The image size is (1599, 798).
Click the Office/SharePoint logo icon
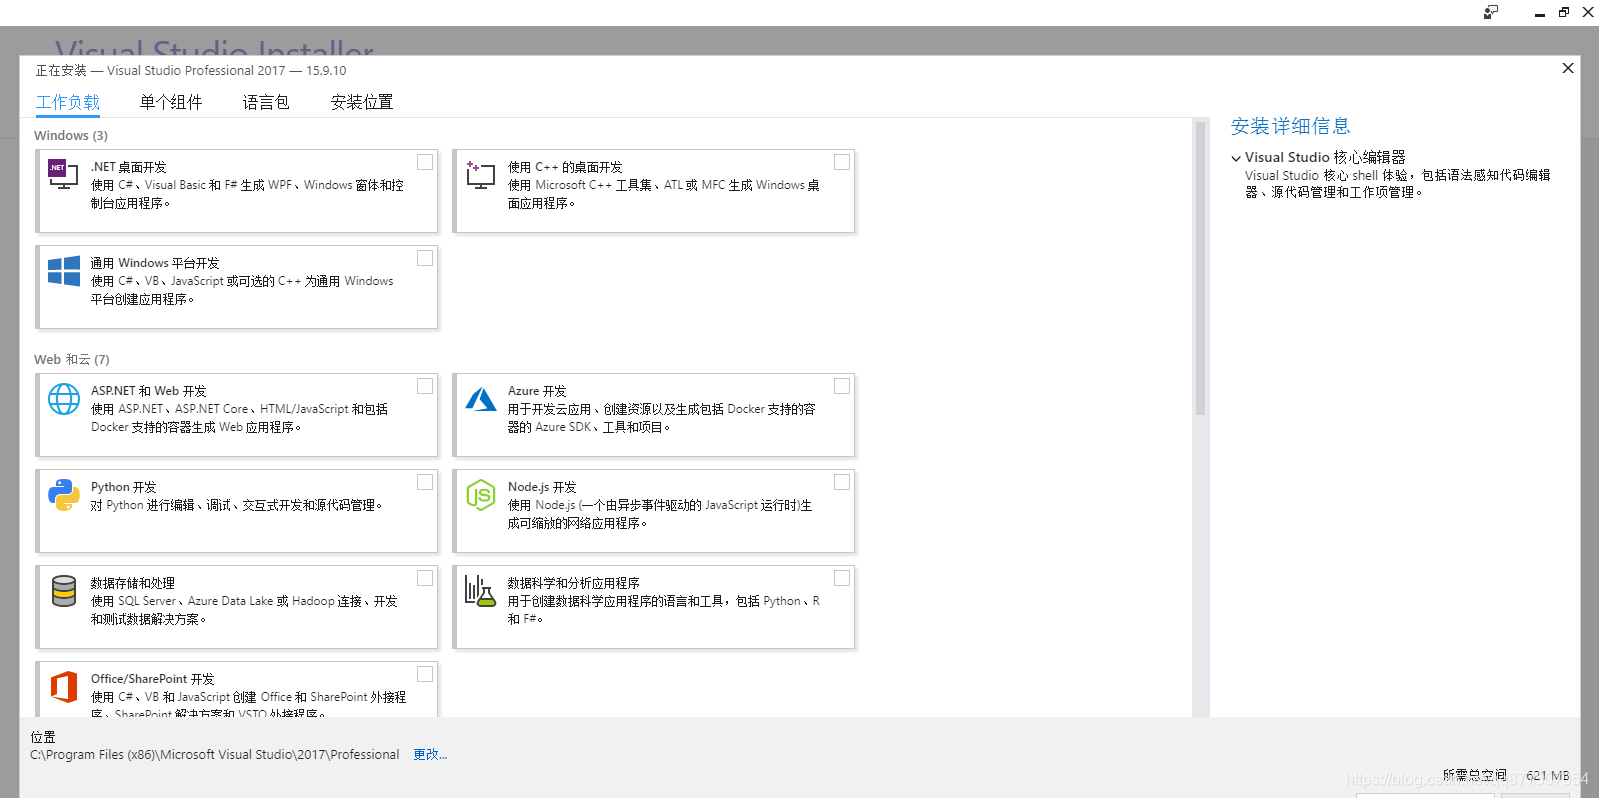[64, 687]
